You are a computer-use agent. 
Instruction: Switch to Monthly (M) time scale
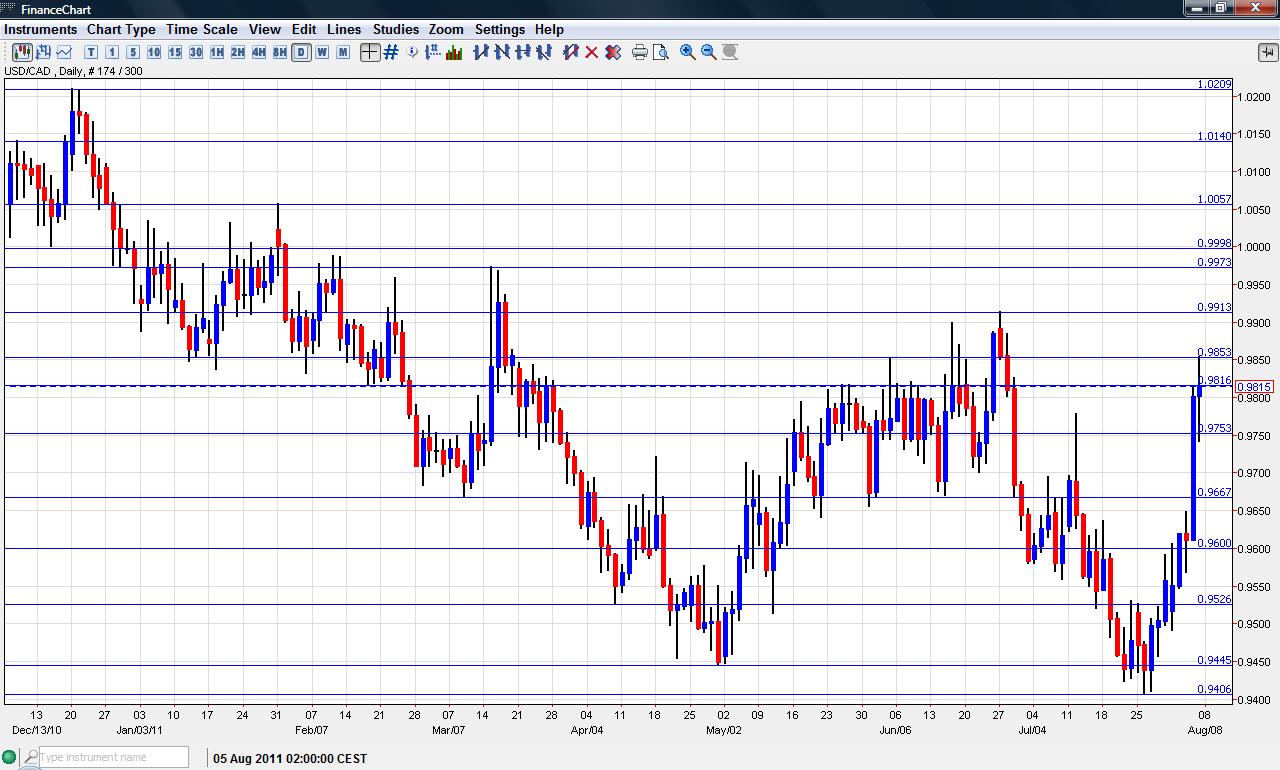[x=343, y=52]
